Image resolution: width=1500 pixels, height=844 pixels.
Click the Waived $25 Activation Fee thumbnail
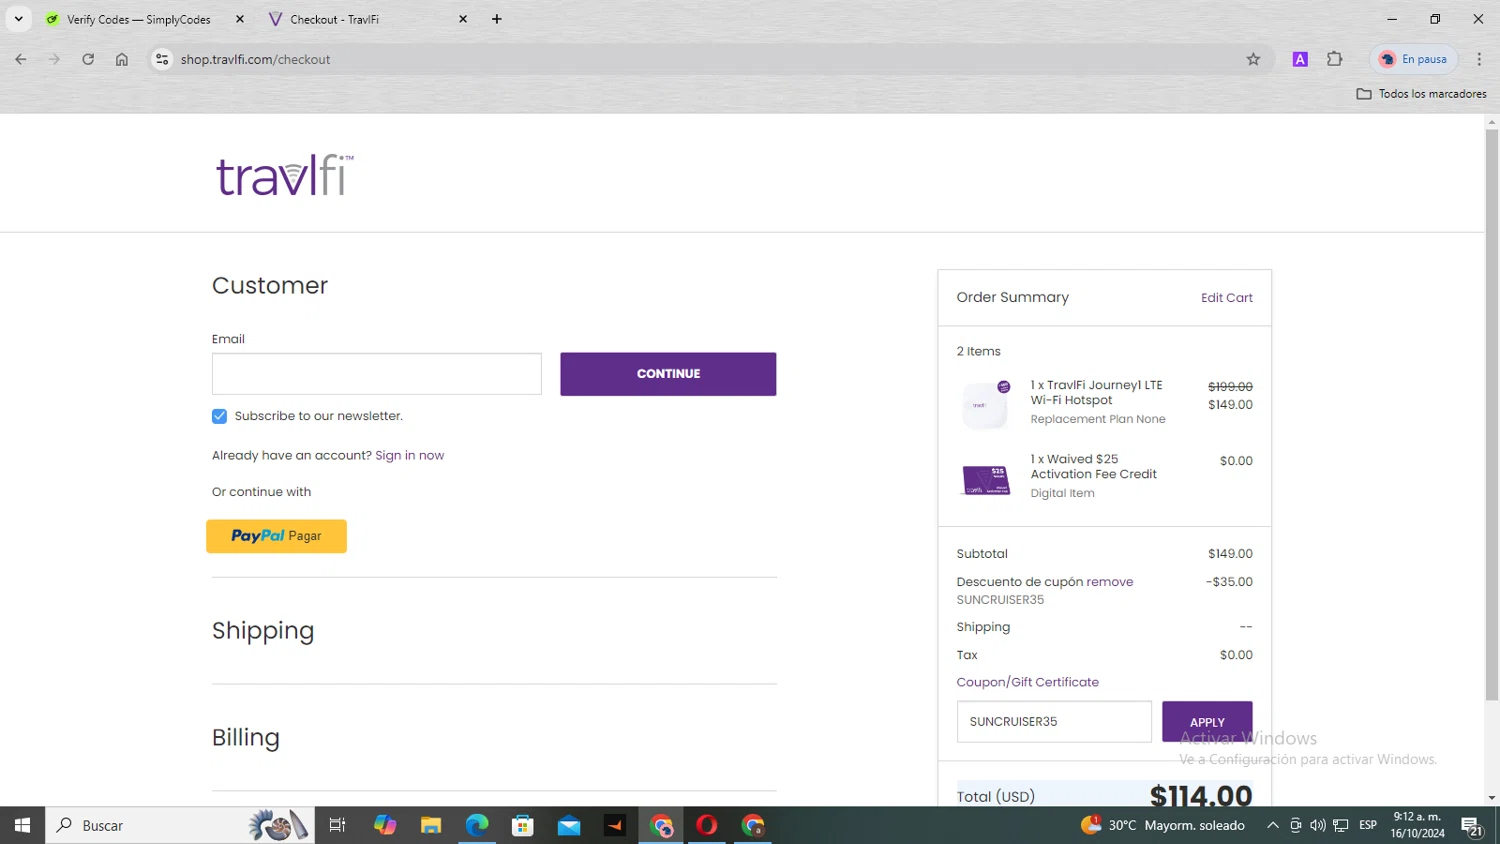point(985,480)
